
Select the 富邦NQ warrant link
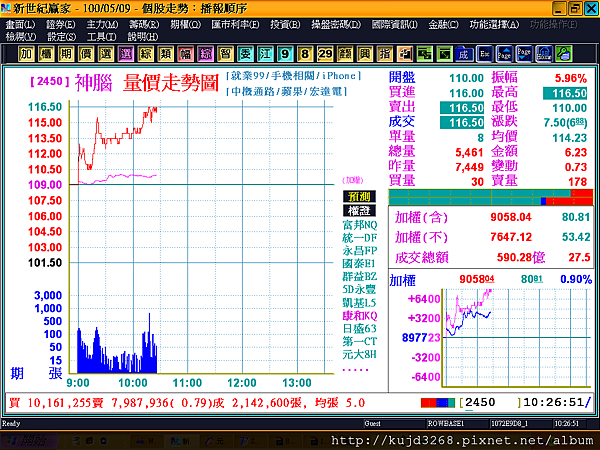point(360,225)
